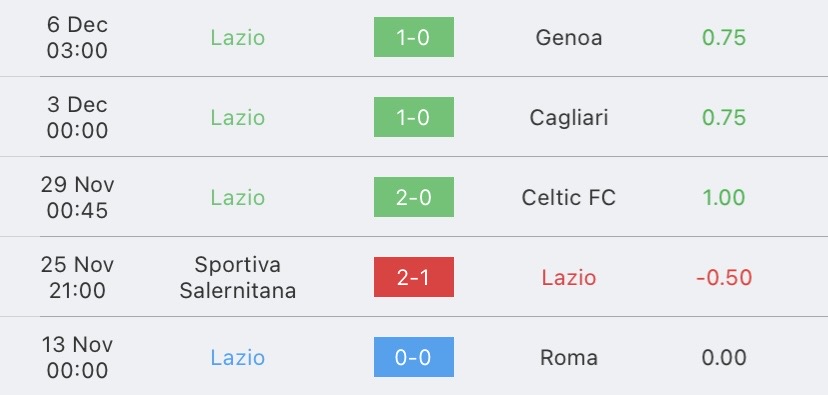Select Sportiva Salernitana team name
The image size is (828, 395).
click(x=238, y=277)
